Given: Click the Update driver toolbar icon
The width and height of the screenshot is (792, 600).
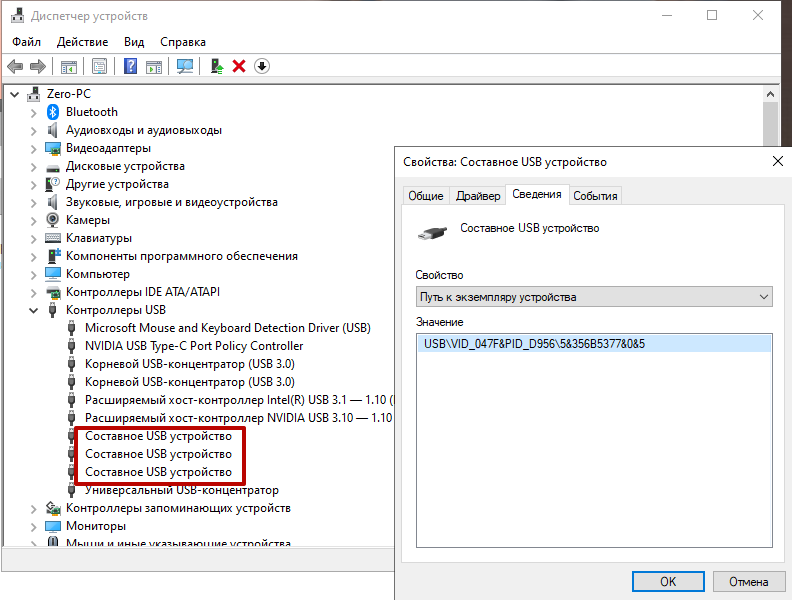Looking at the screenshot, I should click(217, 66).
